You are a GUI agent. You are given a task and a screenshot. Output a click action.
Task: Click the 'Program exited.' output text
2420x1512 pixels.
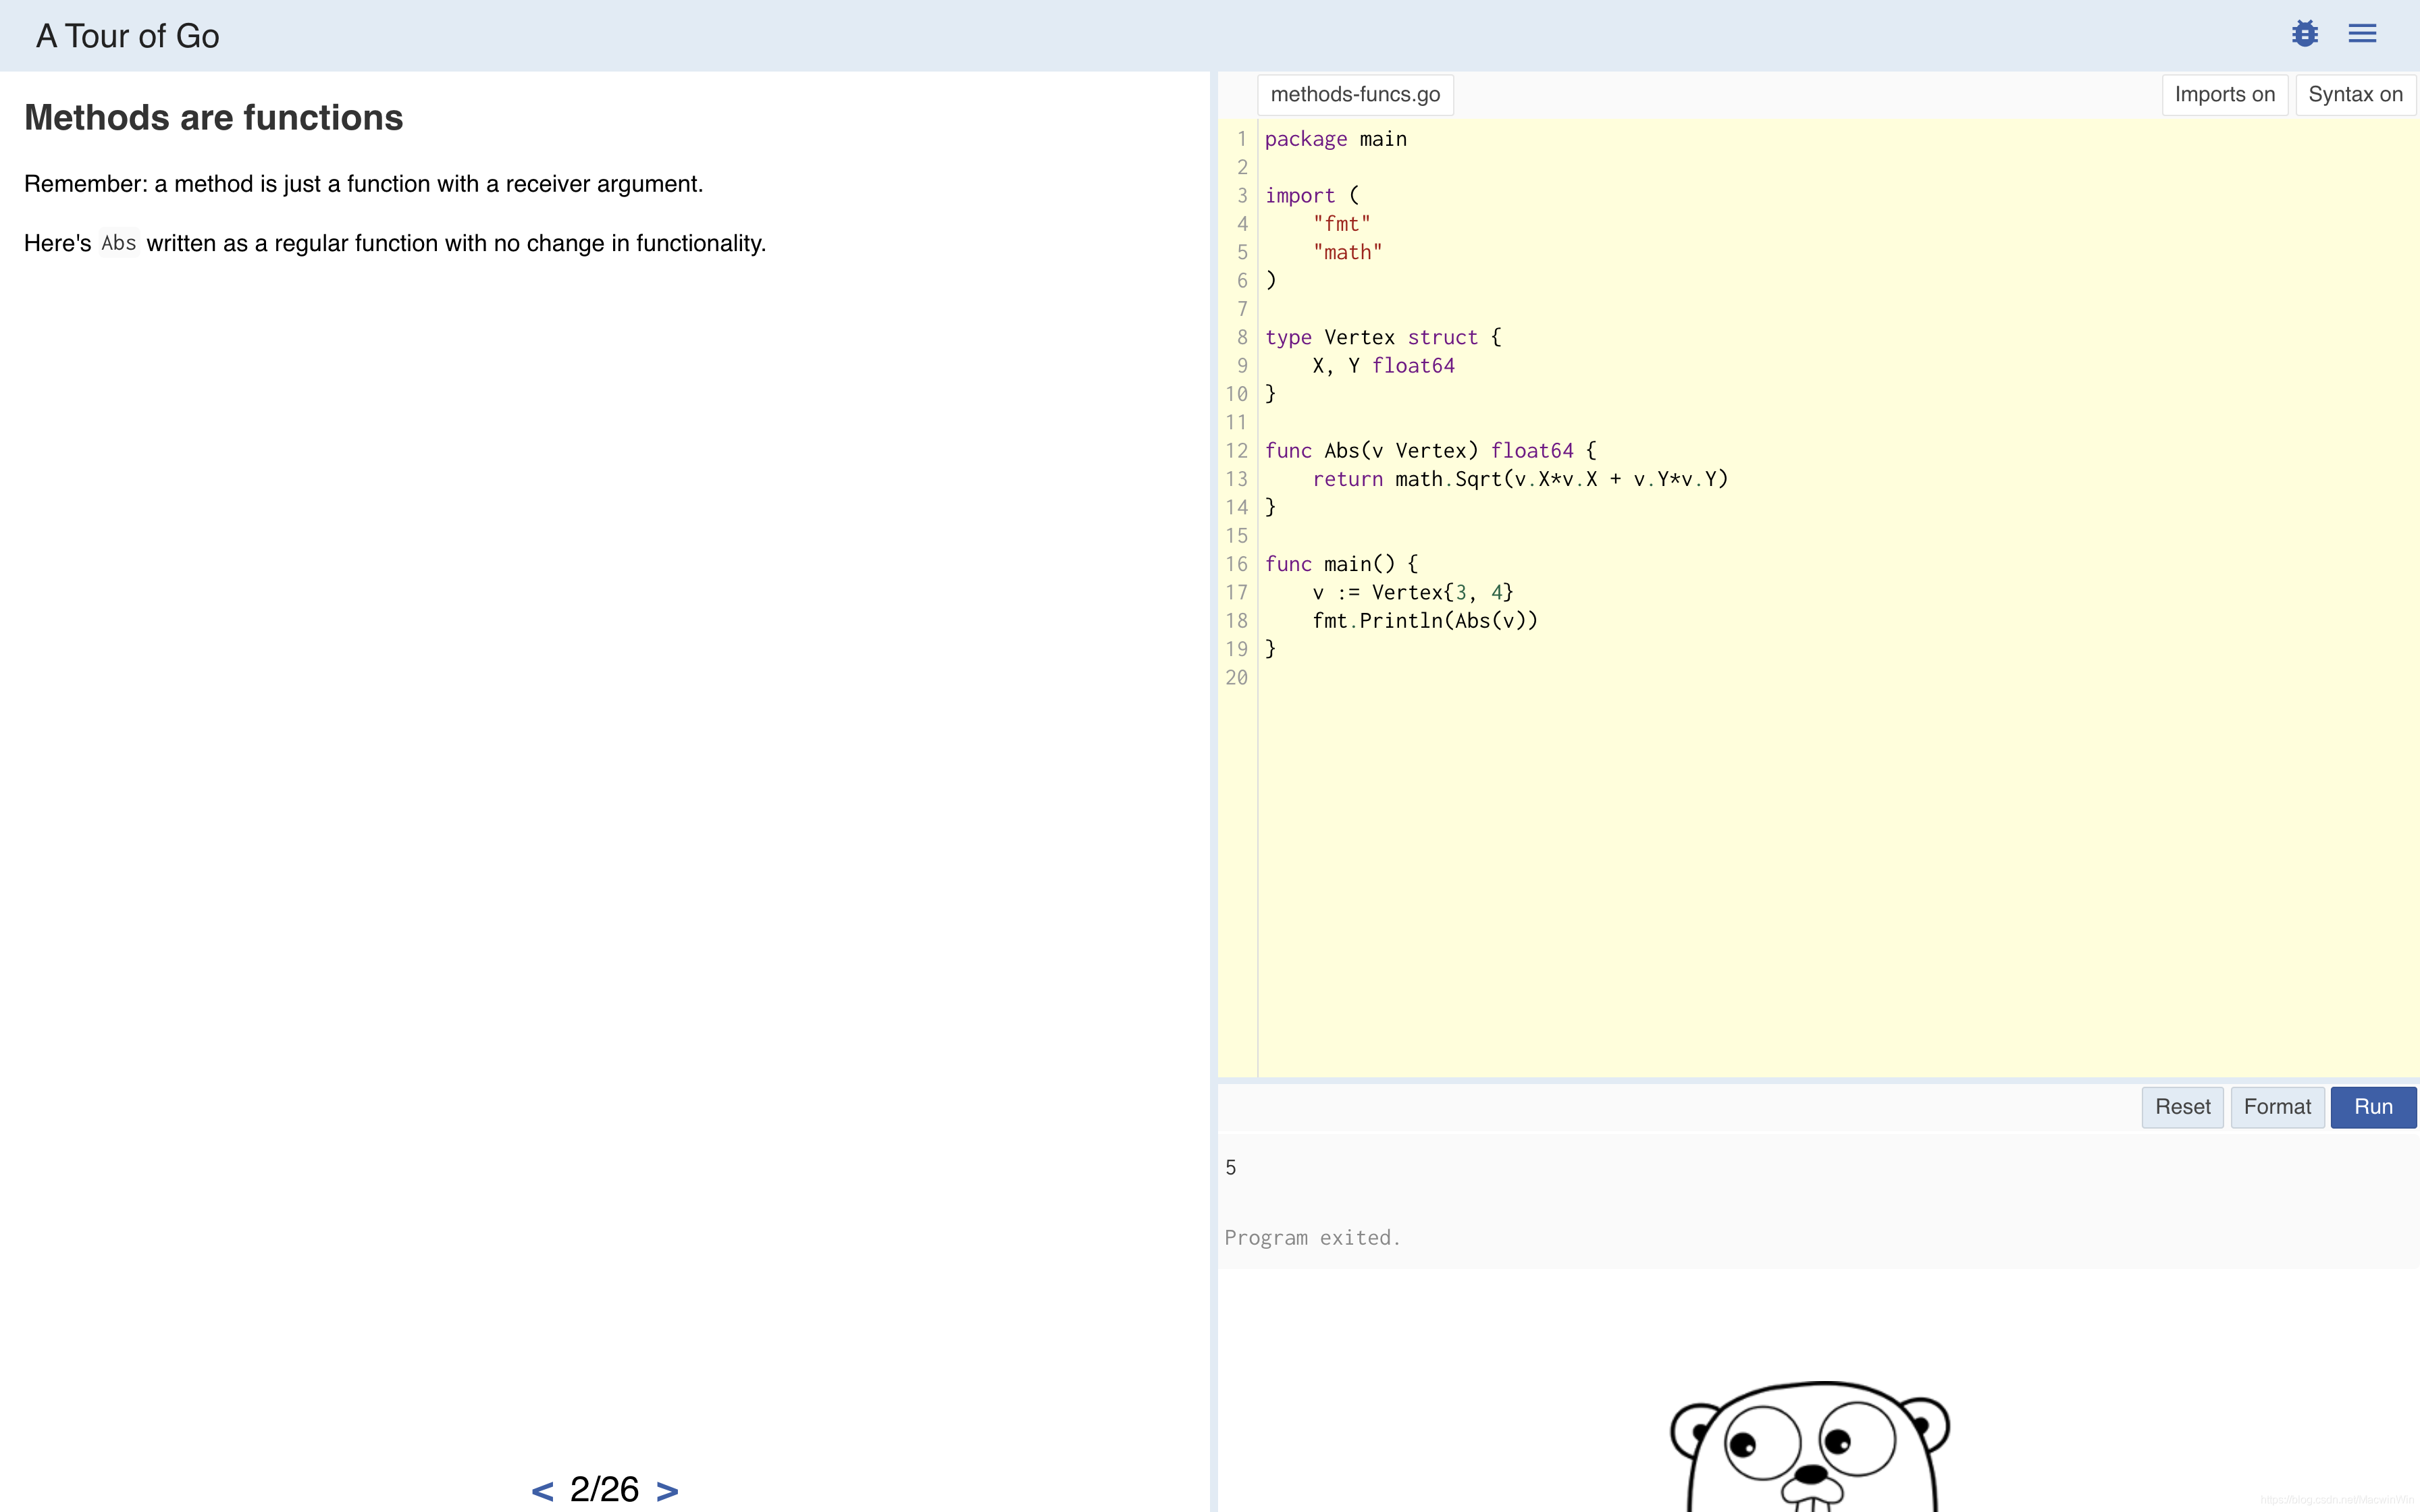click(1312, 1238)
